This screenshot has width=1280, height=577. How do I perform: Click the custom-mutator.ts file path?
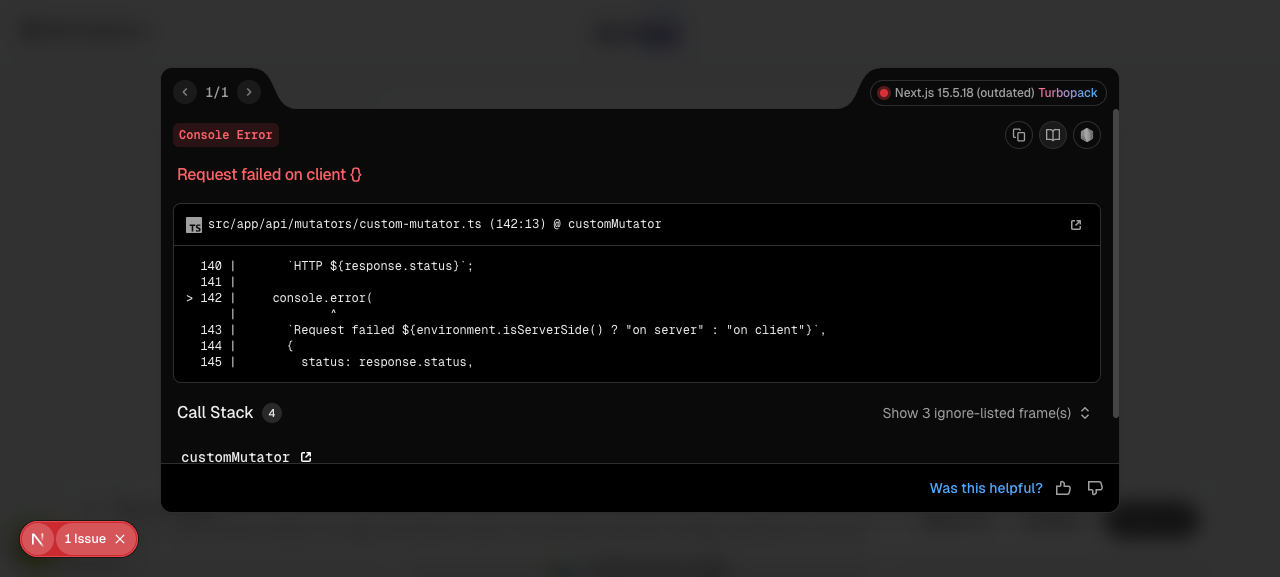(434, 224)
